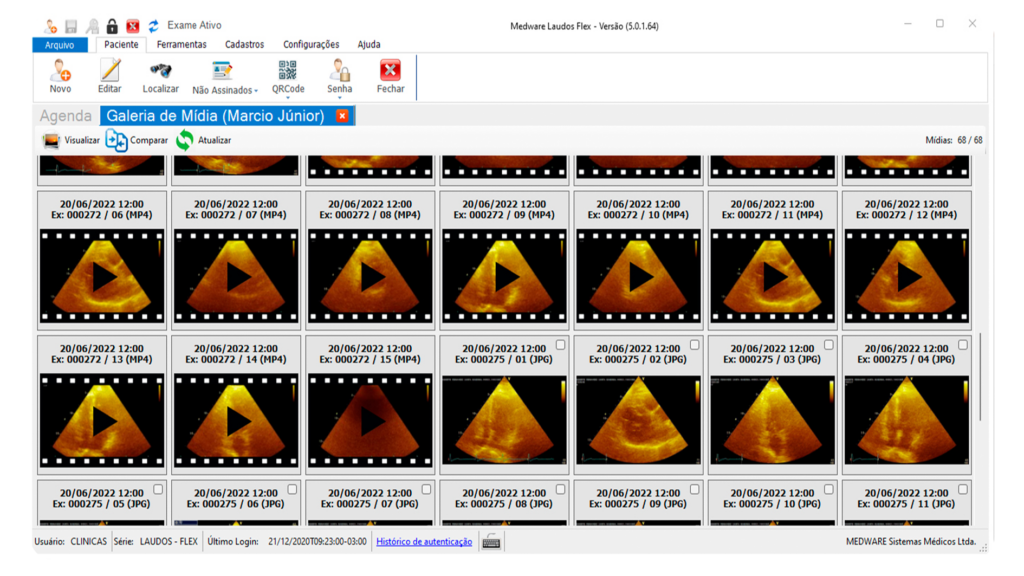Open the Arquivo menu
Image resolution: width=1024 pixels, height=576 pixels.
click(x=59, y=45)
